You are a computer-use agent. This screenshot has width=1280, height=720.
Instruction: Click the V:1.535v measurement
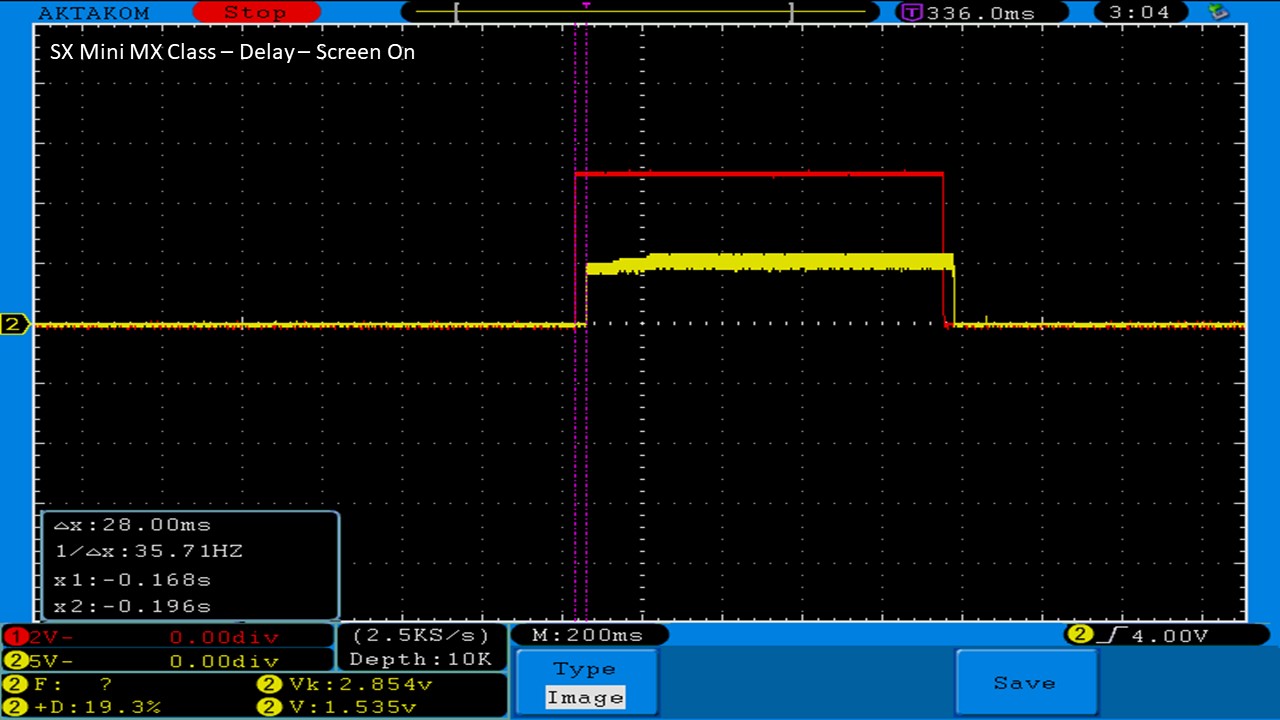point(337,707)
